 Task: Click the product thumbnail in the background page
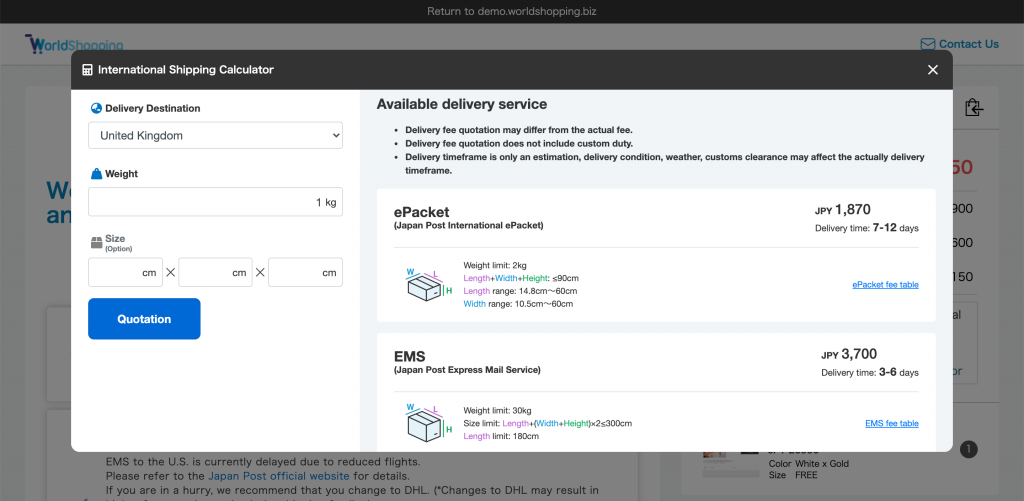click(731, 463)
